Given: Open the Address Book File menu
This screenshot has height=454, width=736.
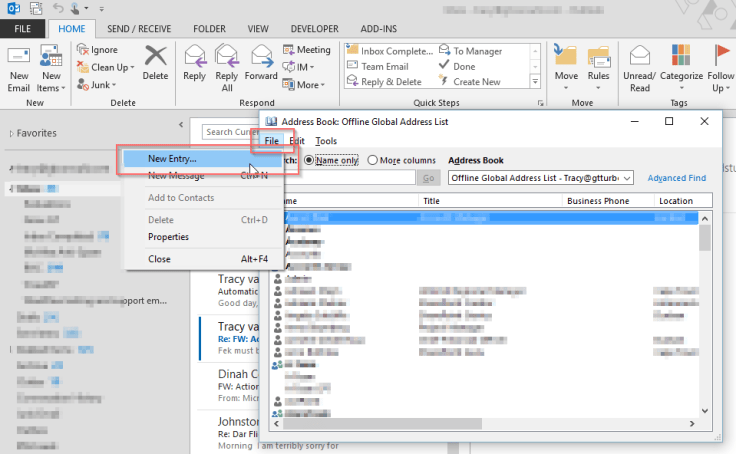Looking at the screenshot, I should pos(271,141).
